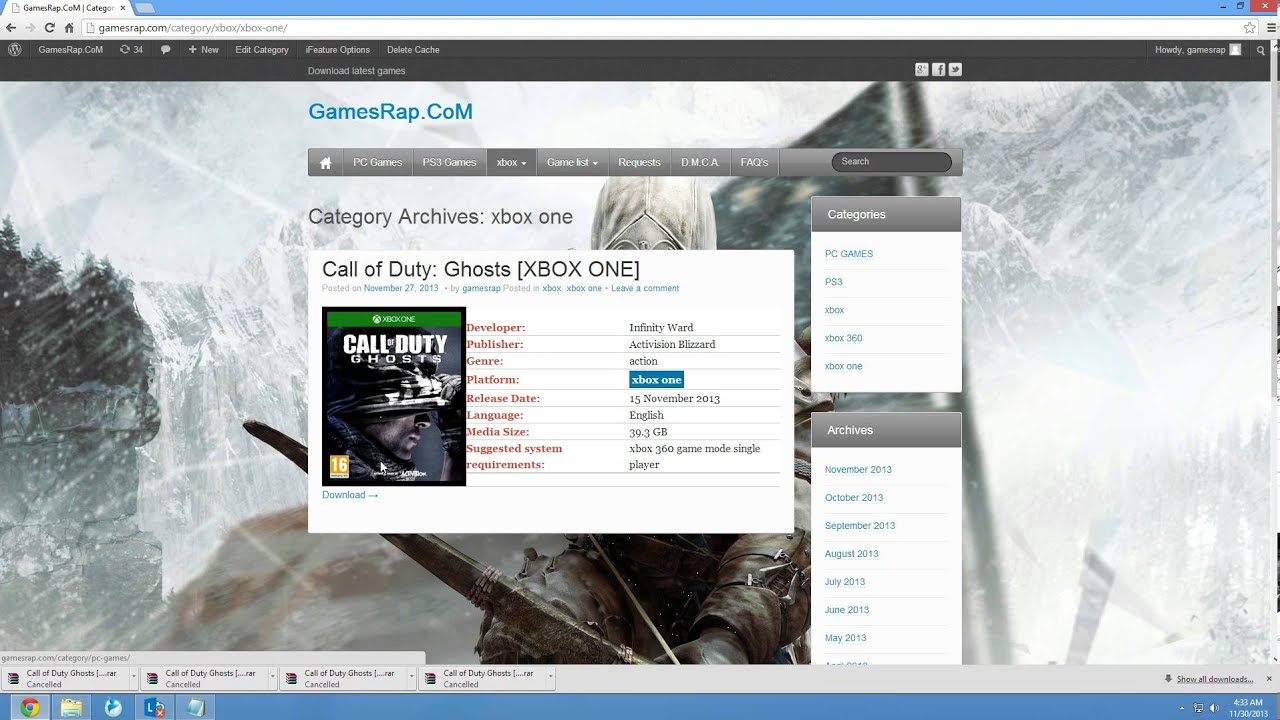
Task: Click the home icon in navigation bar
Action: [x=325, y=163]
